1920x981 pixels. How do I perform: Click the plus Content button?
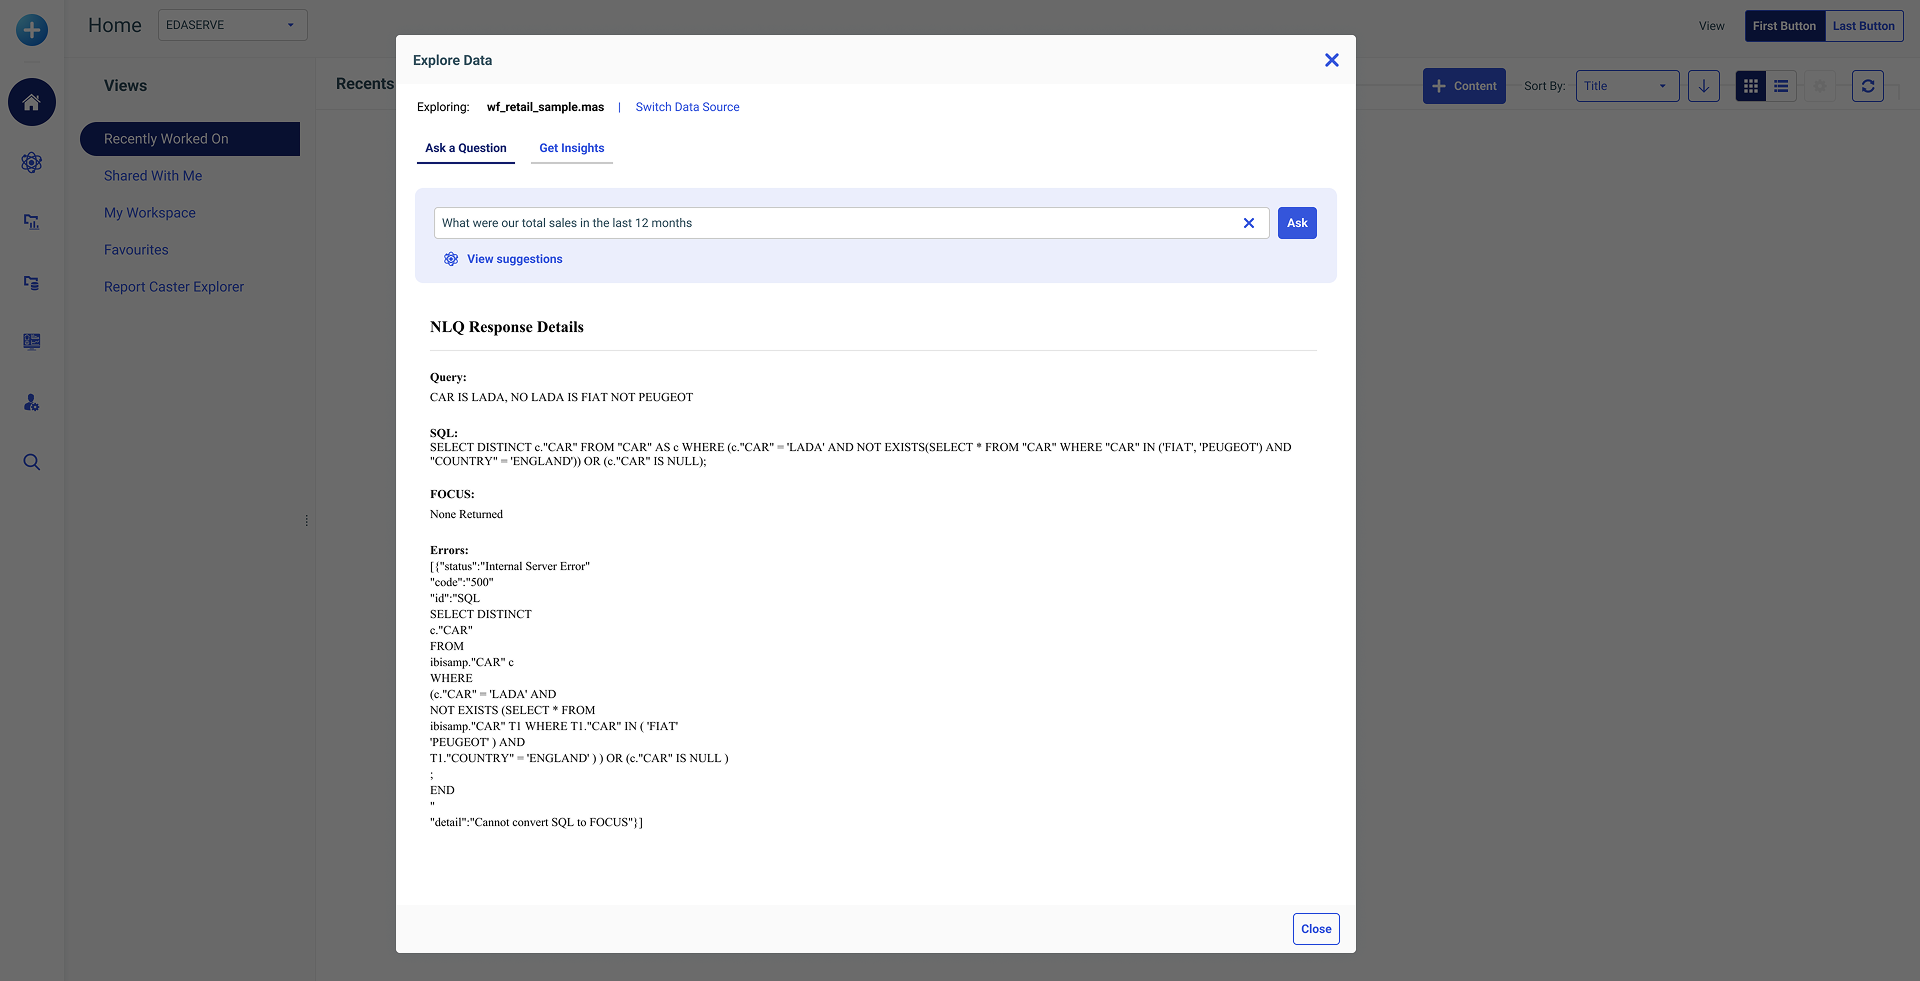(1464, 86)
